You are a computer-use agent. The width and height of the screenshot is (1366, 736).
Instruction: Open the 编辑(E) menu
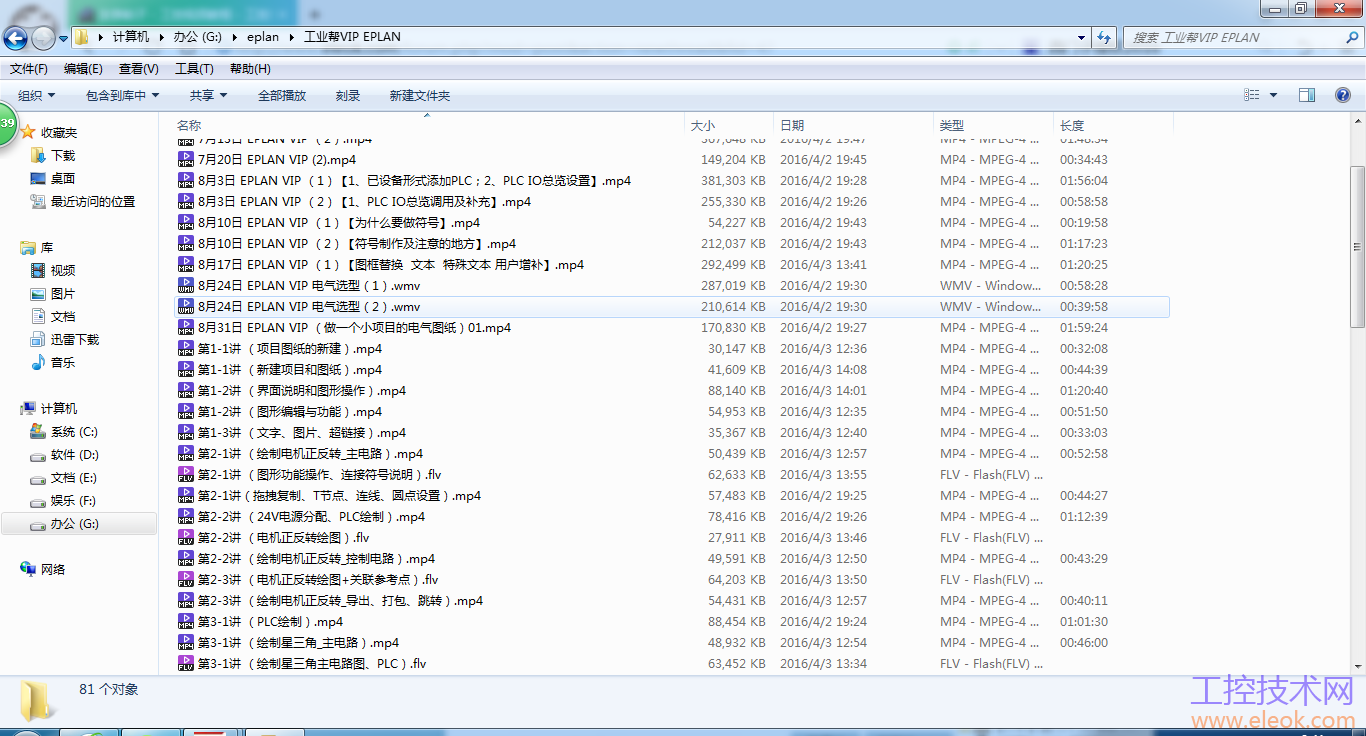pos(83,69)
